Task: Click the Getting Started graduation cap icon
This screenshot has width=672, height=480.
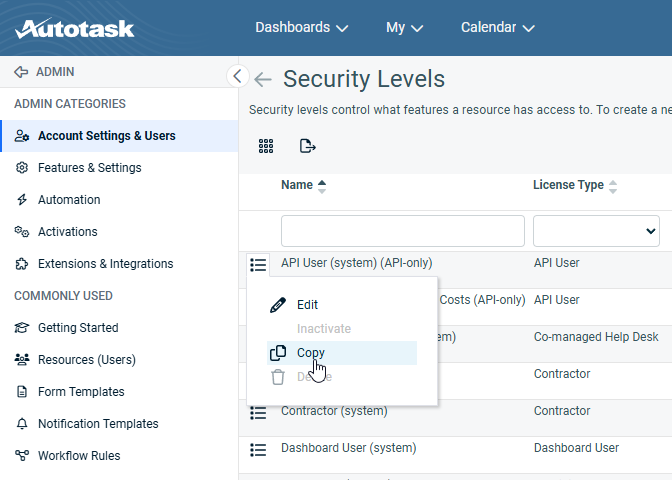Action: point(22,328)
